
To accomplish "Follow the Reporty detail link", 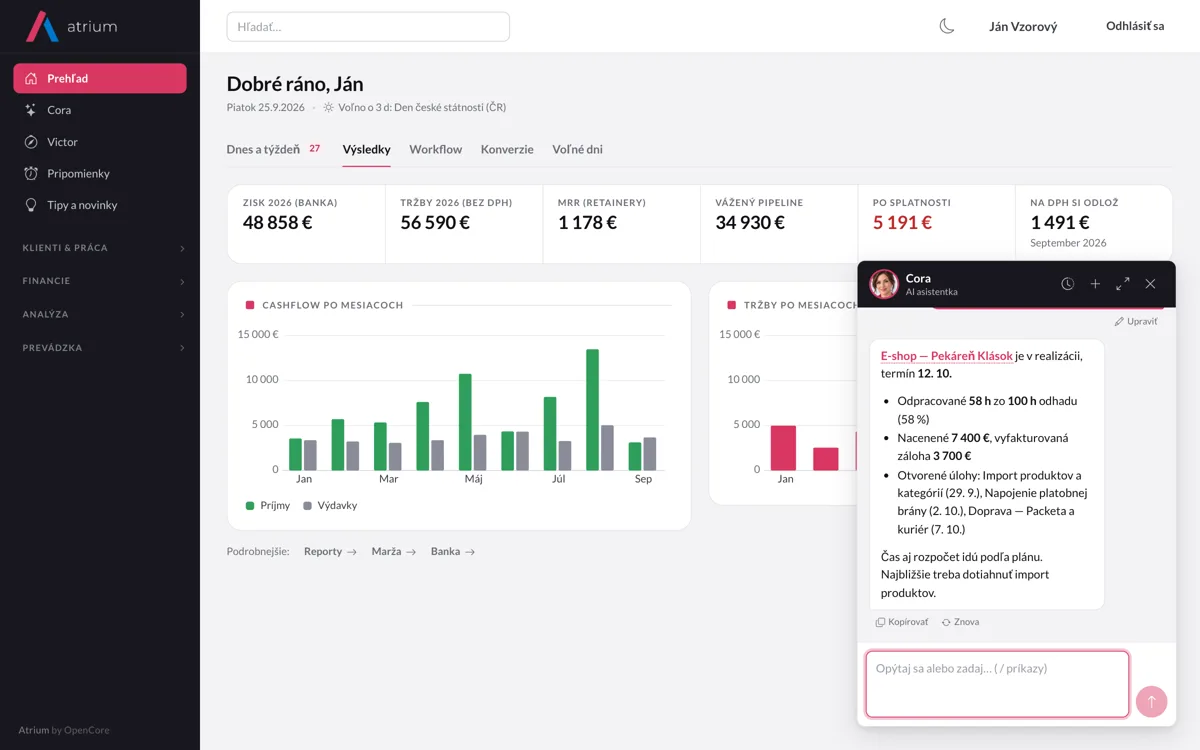I will 330,551.
